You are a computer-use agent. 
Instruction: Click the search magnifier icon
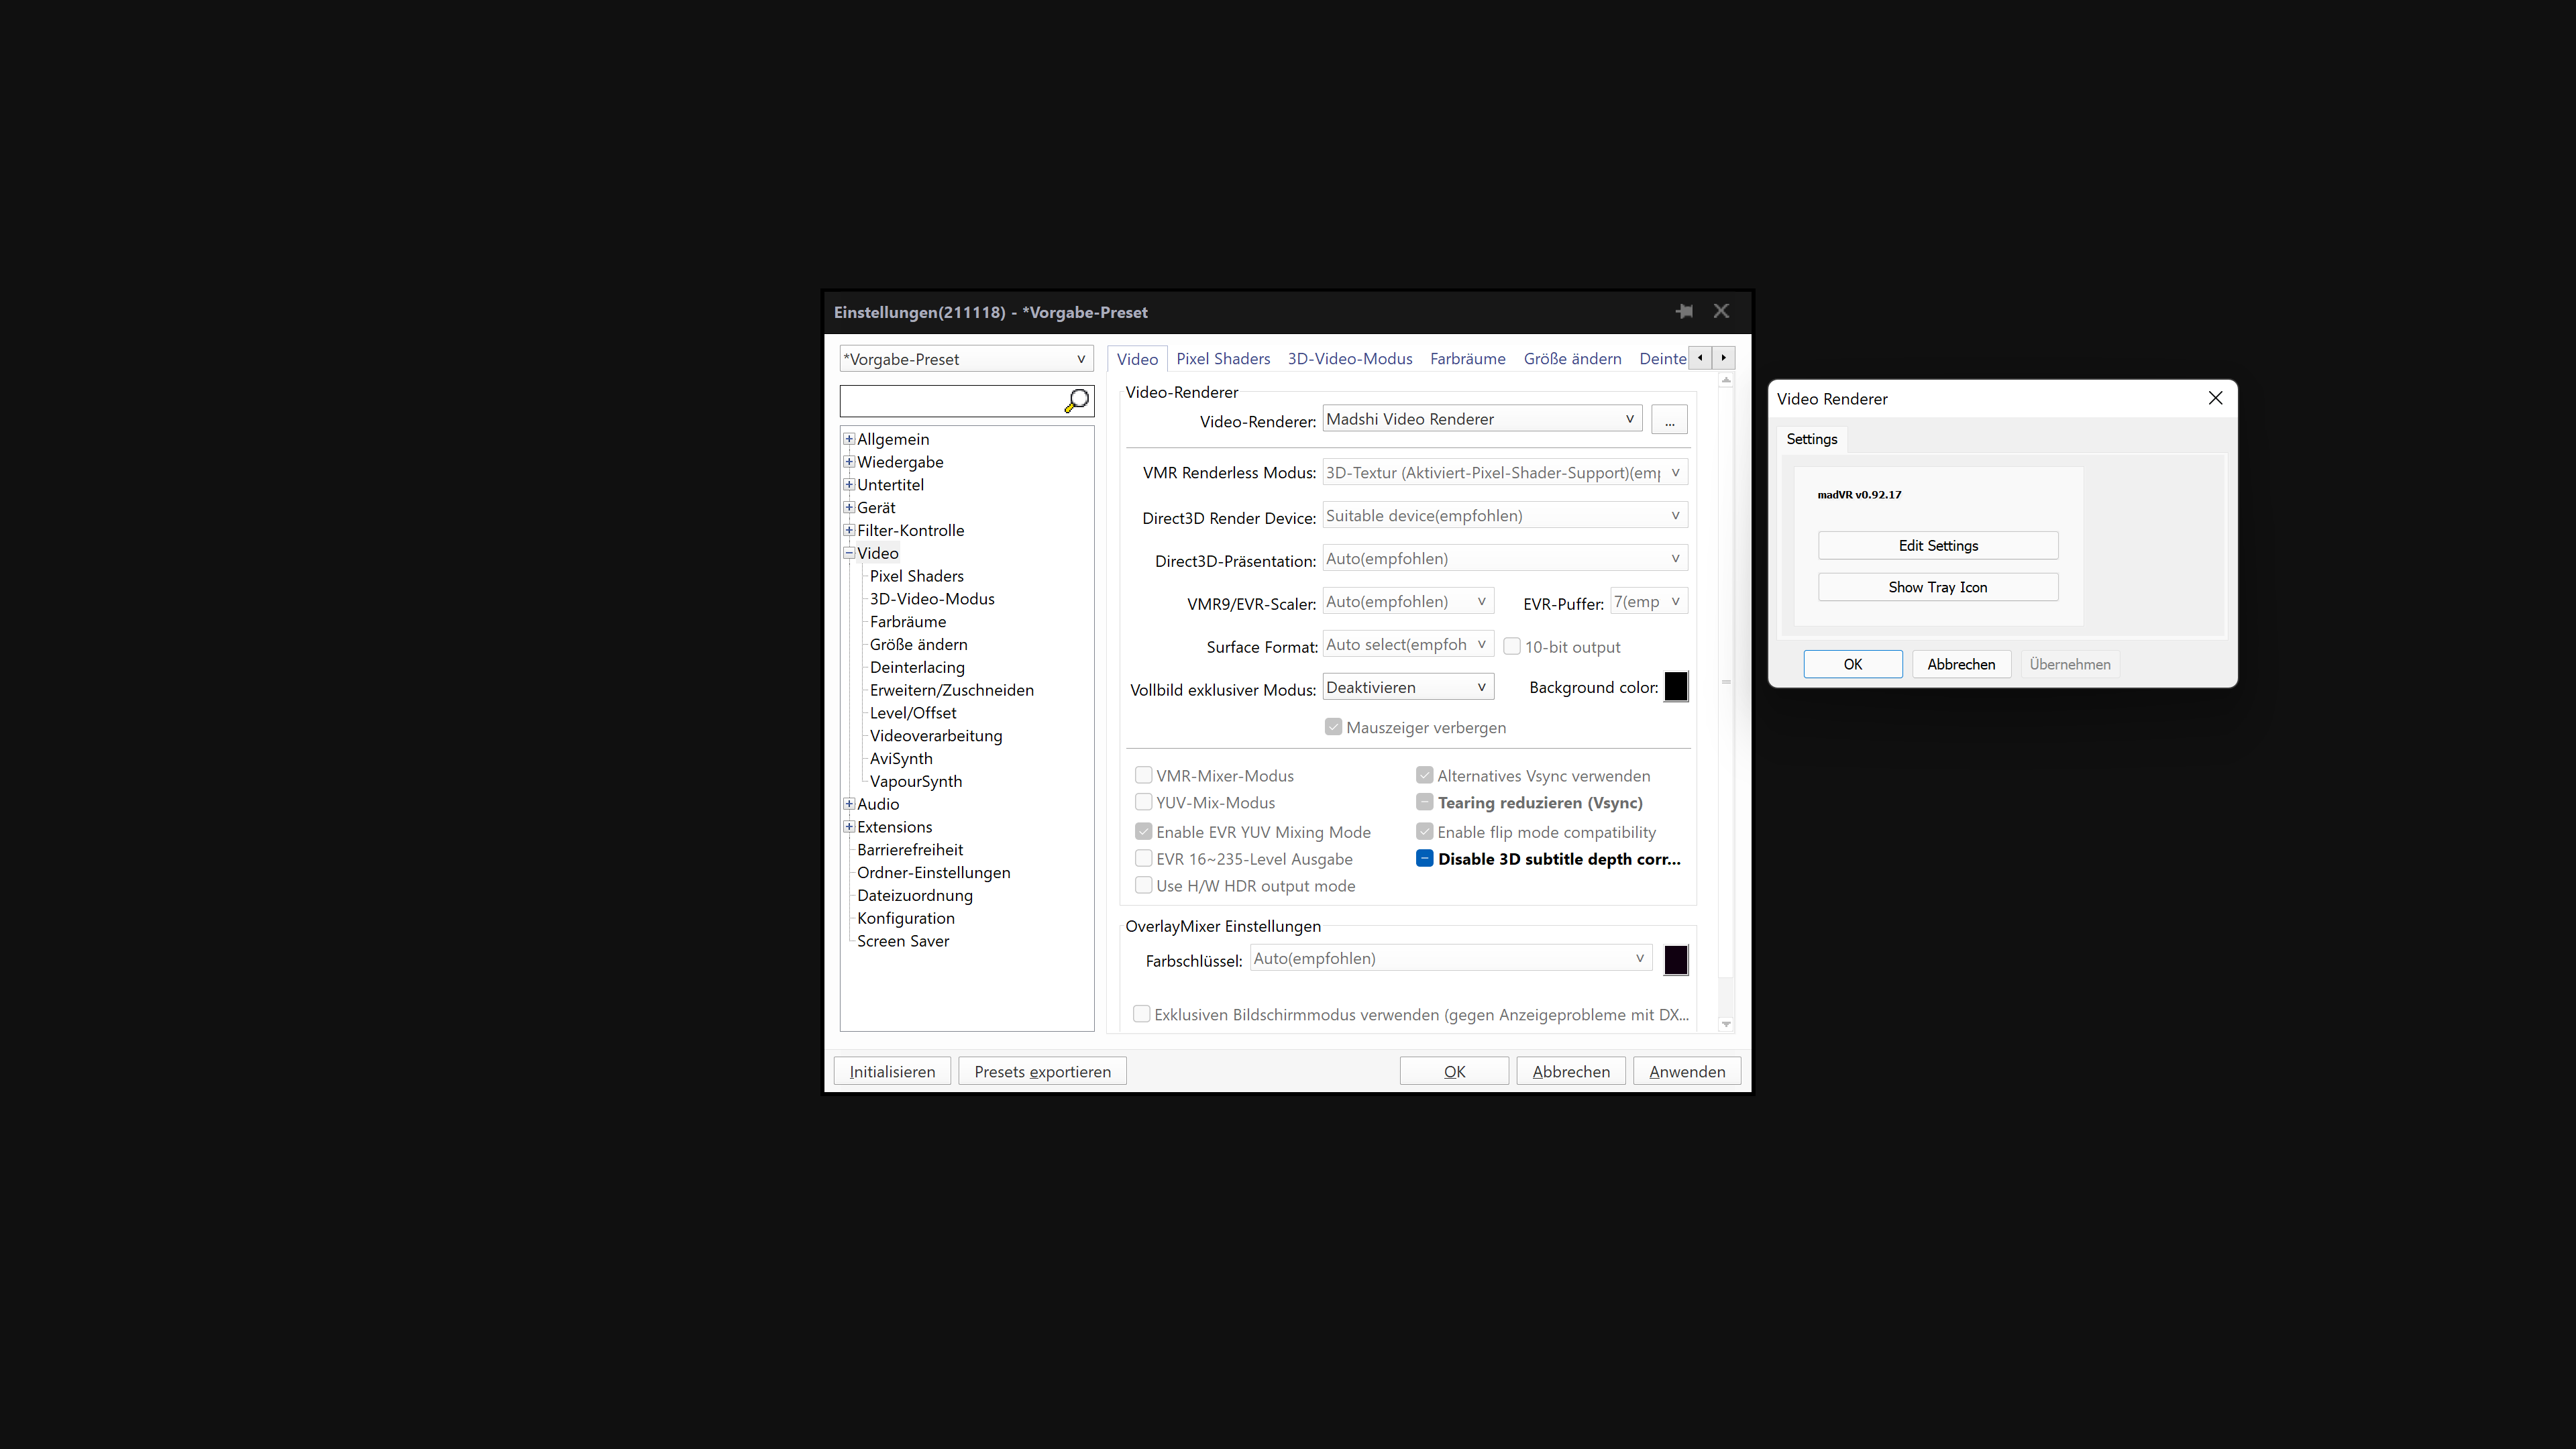[1077, 401]
